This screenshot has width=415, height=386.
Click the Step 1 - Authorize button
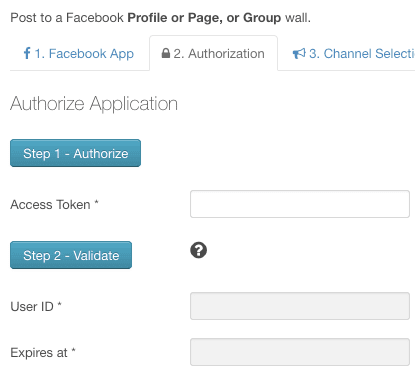(75, 153)
